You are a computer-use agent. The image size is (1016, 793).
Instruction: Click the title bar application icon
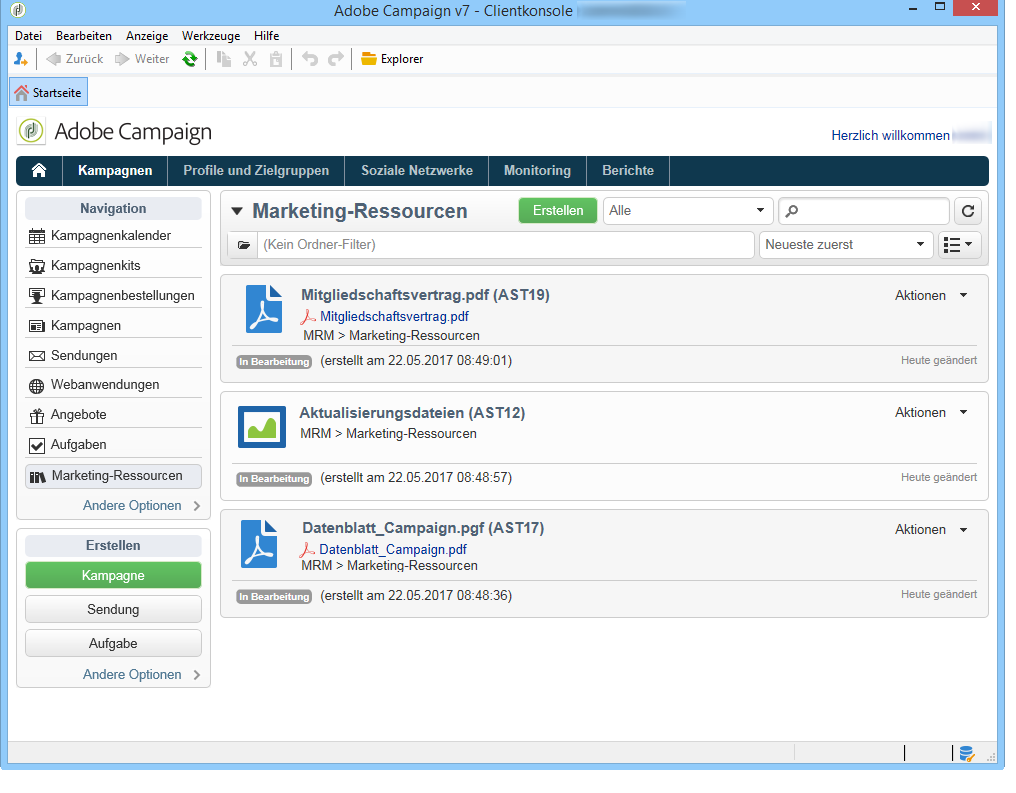tap(18, 10)
